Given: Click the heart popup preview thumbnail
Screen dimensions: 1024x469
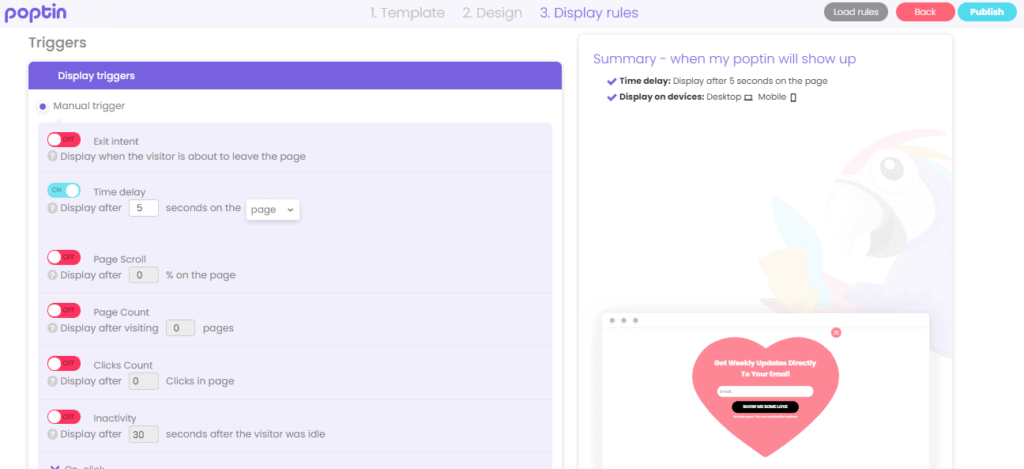Looking at the screenshot, I should (x=765, y=397).
